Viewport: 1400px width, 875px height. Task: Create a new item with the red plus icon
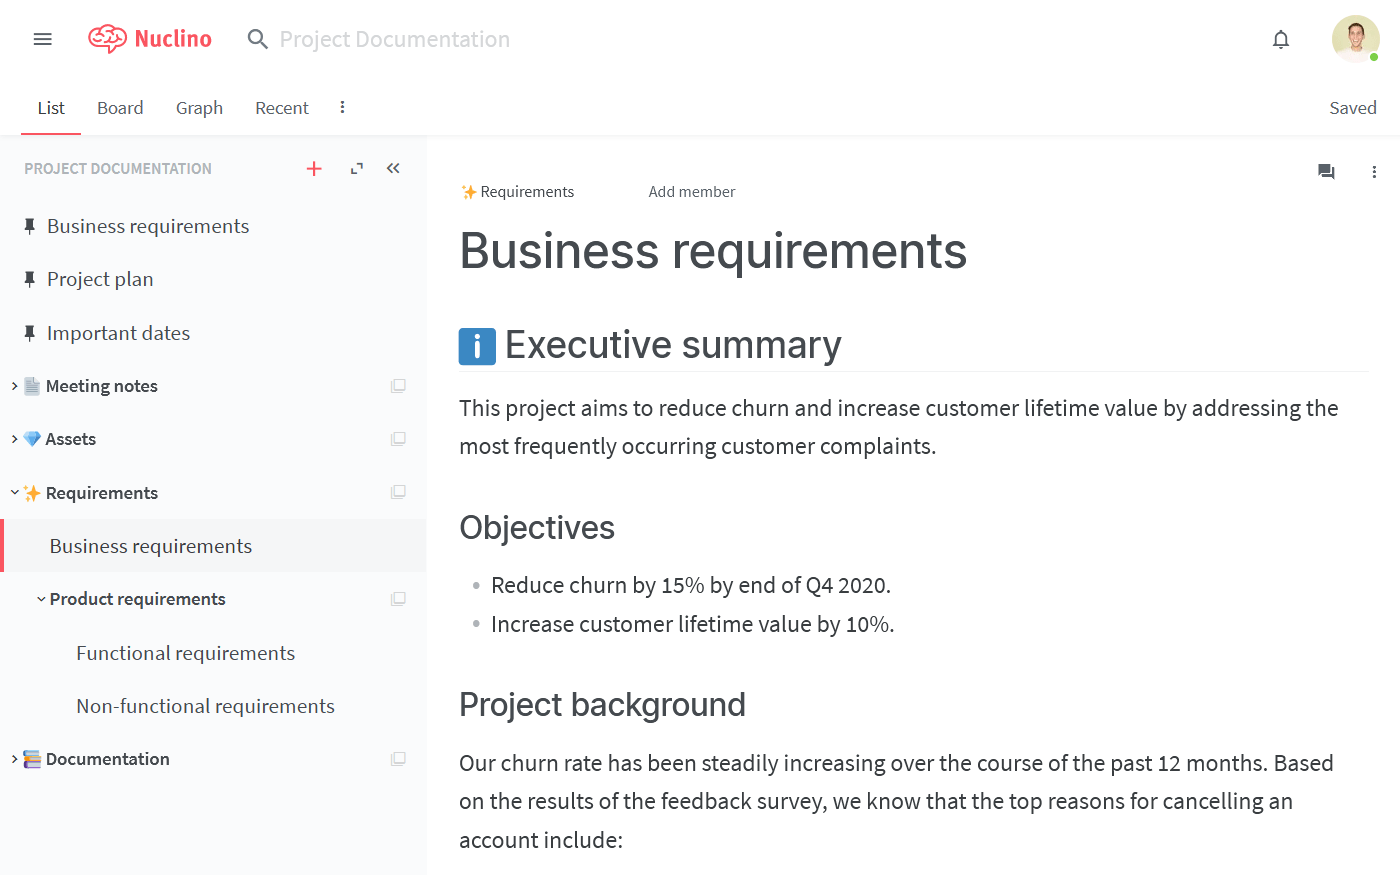pos(314,168)
